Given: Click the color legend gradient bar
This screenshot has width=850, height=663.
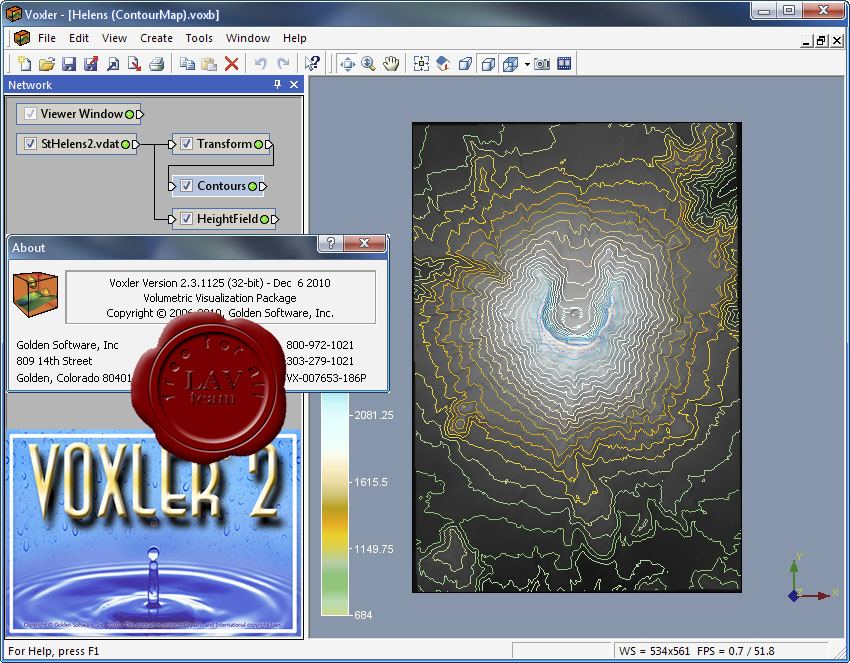Looking at the screenshot, I should coord(334,504).
